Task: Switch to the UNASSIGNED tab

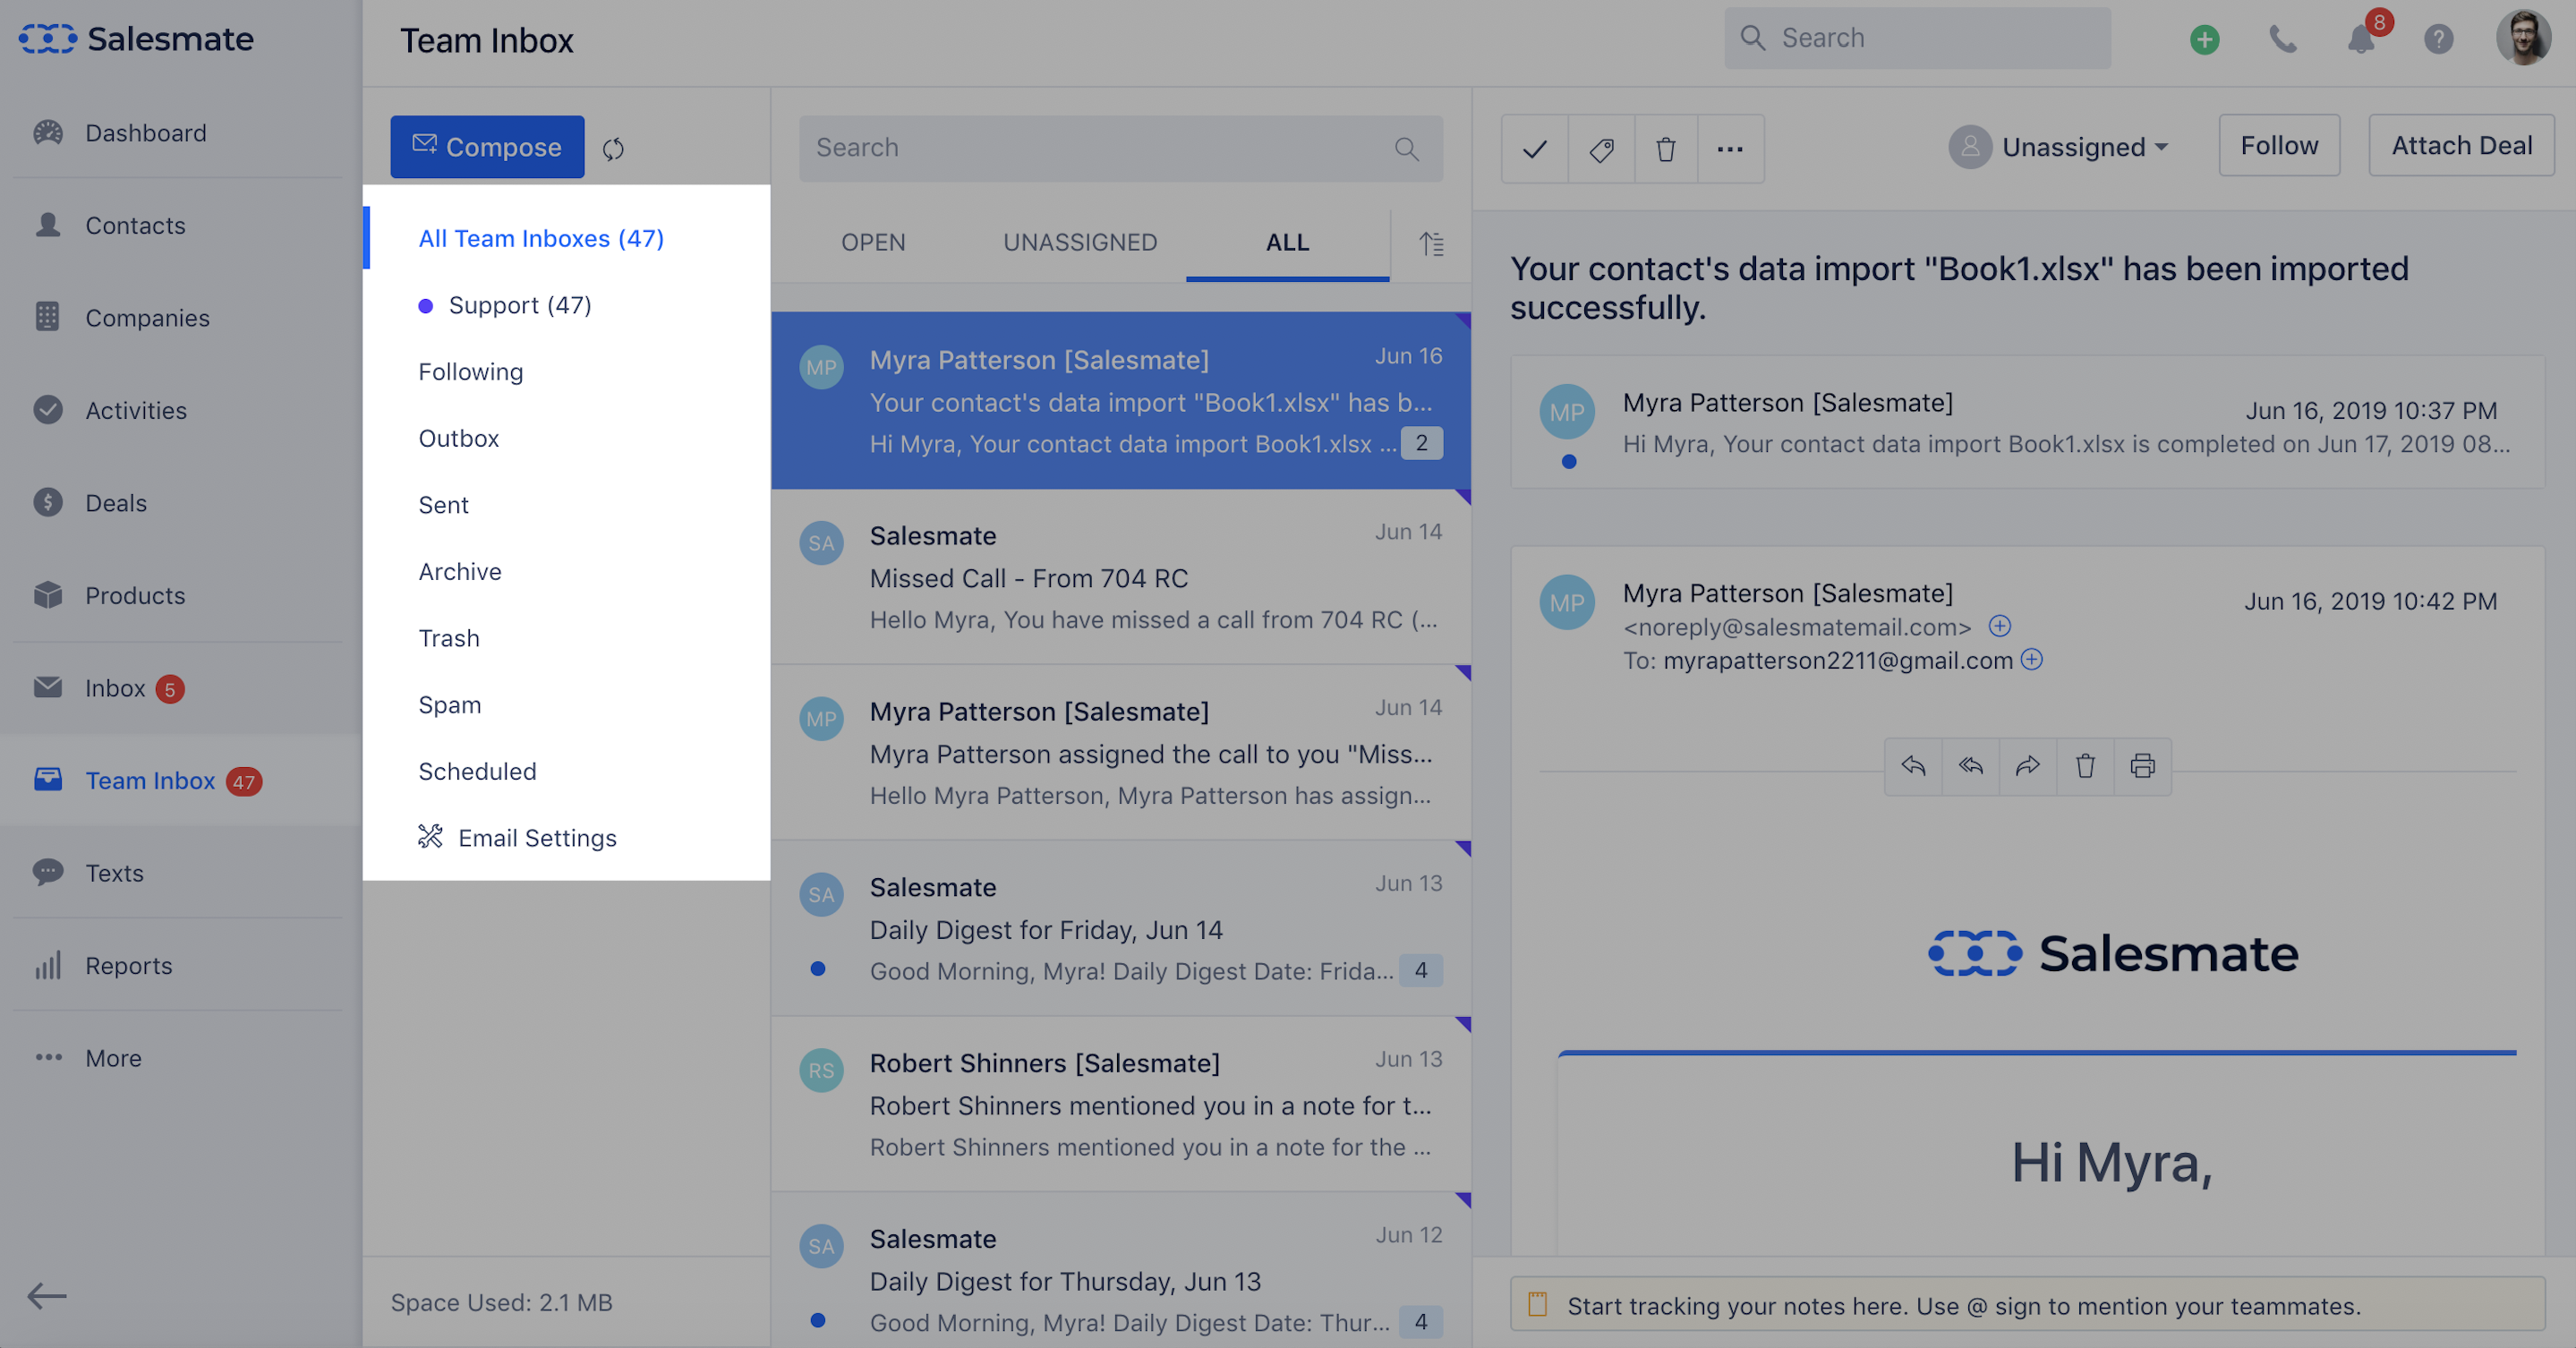Action: coord(1080,242)
